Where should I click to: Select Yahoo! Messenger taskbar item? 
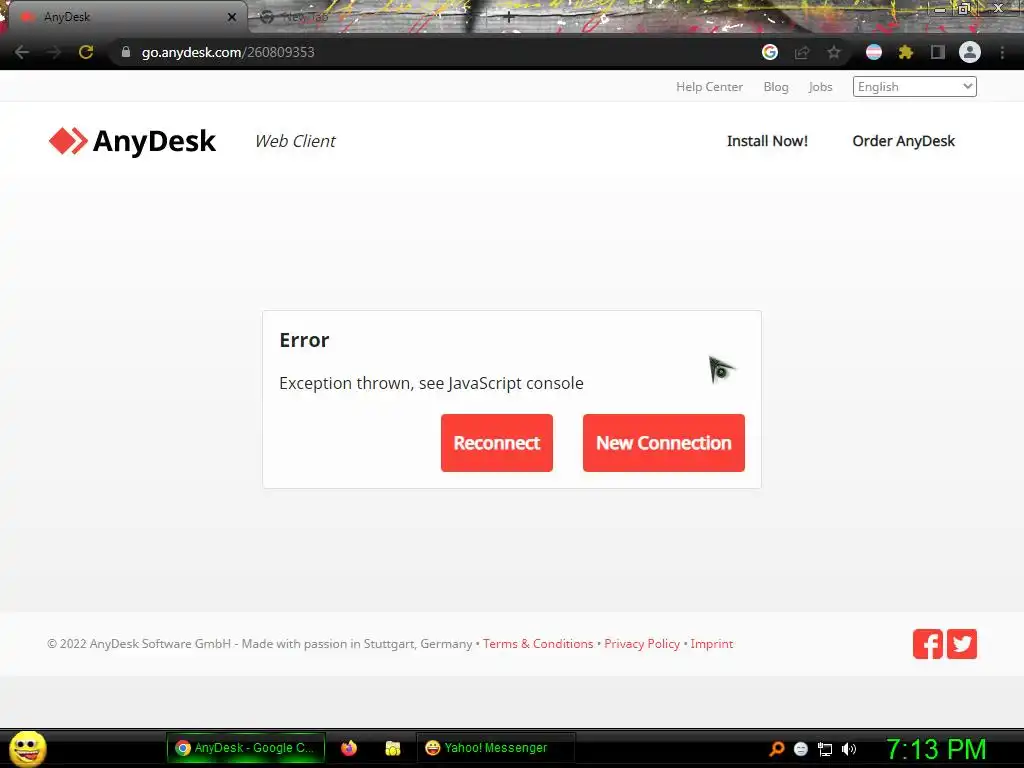tap(495, 748)
